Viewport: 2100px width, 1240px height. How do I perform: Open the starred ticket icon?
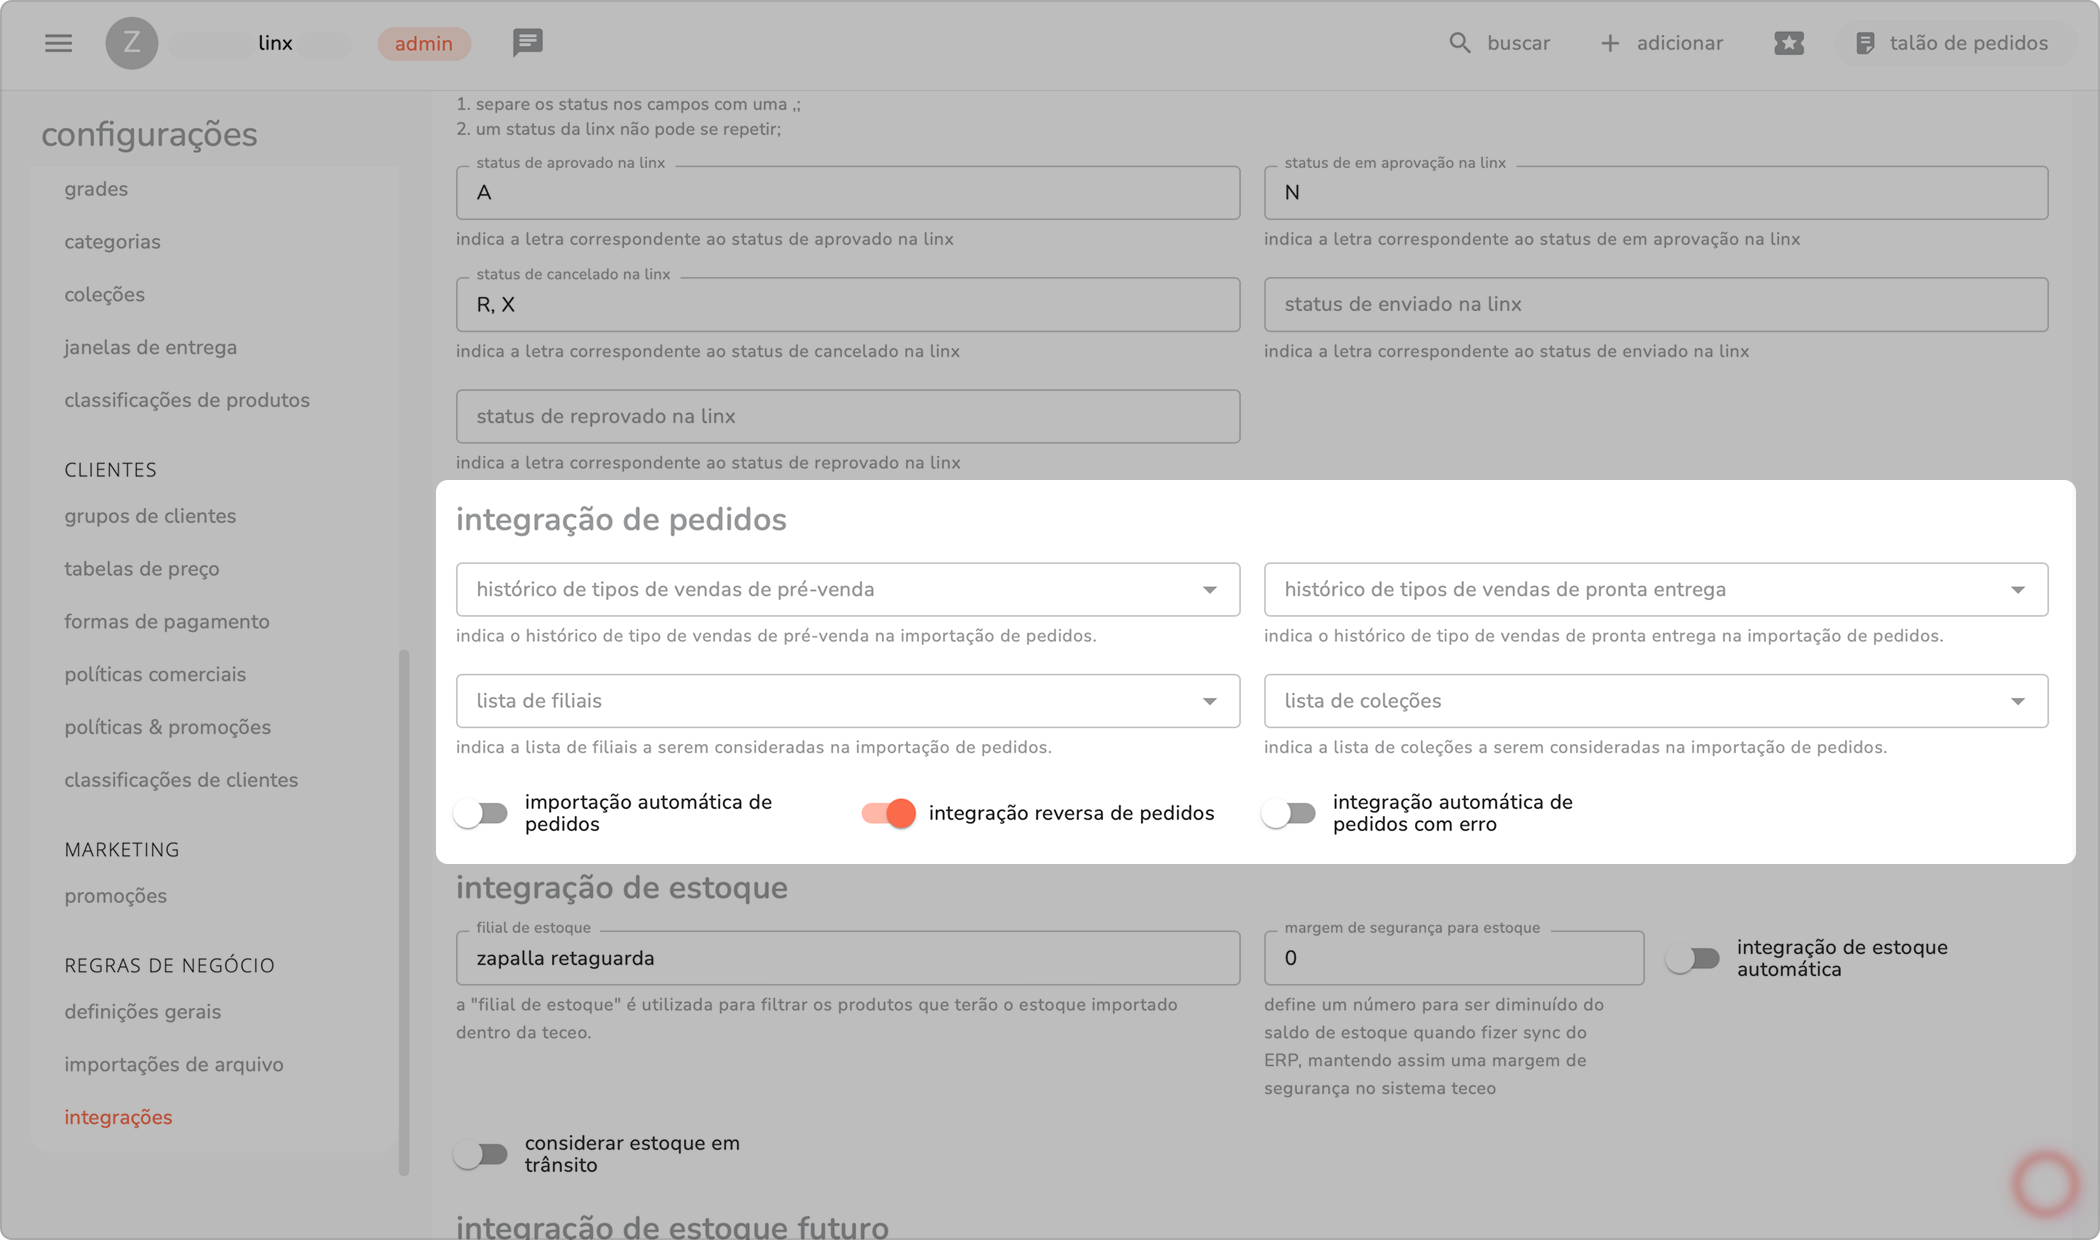[1788, 43]
